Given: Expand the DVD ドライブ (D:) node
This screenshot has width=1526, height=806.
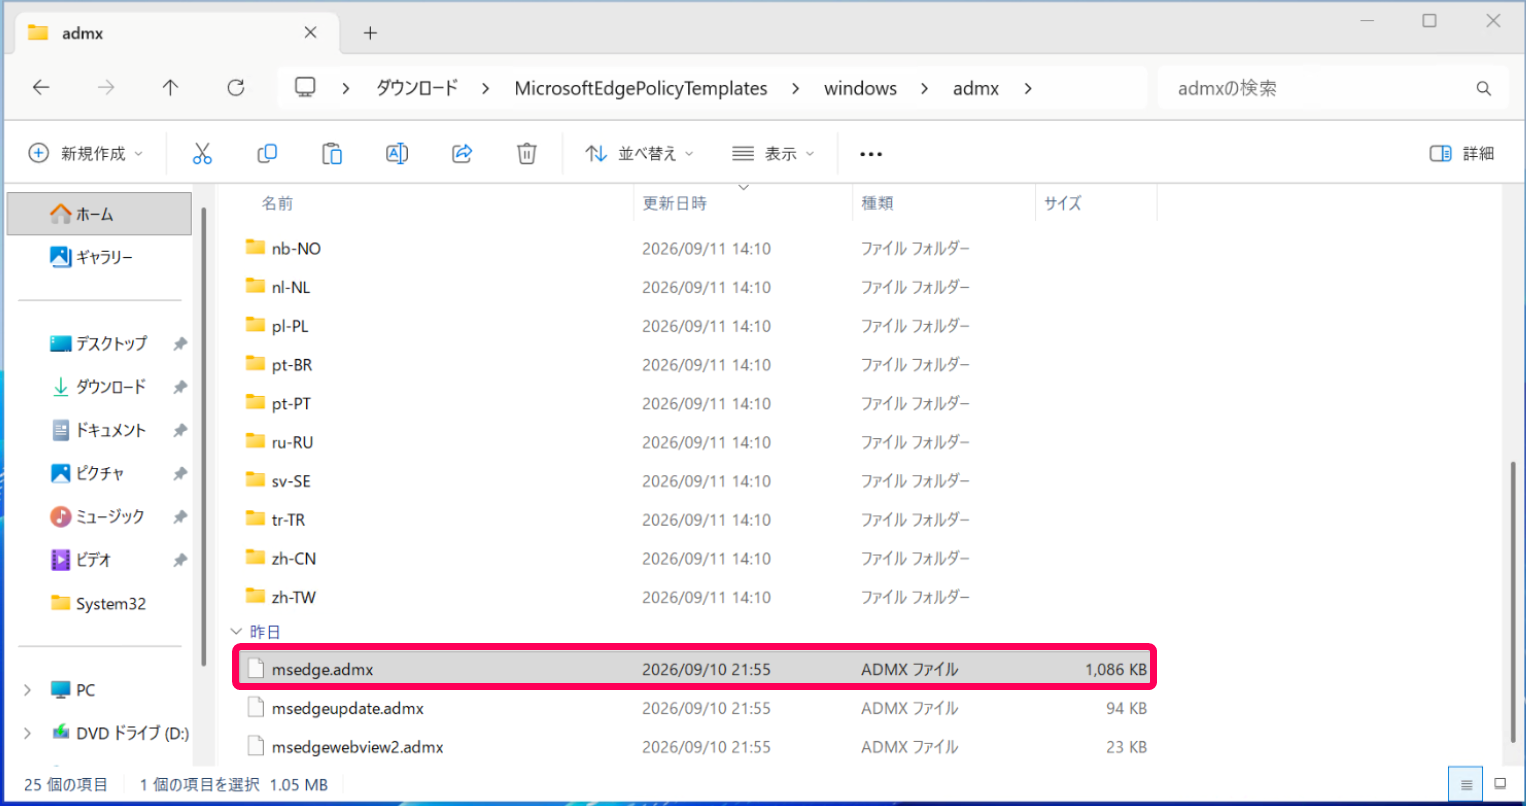Looking at the screenshot, I should (27, 733).
